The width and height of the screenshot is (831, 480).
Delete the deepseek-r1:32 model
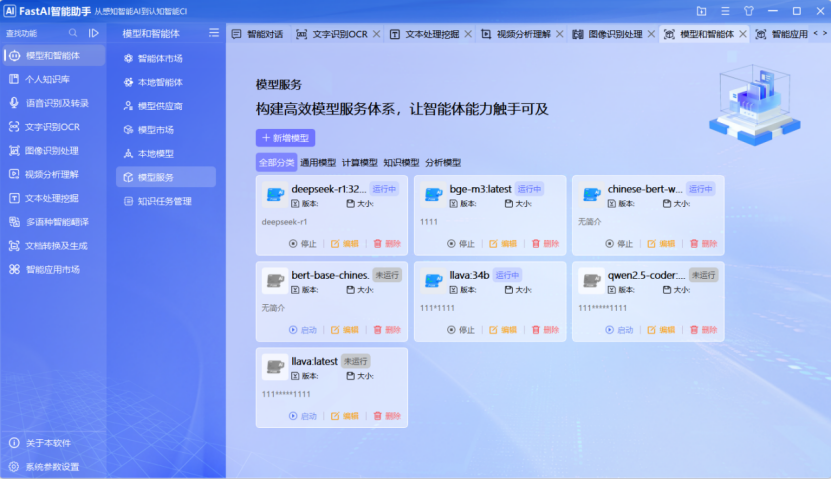coord(387,244)
